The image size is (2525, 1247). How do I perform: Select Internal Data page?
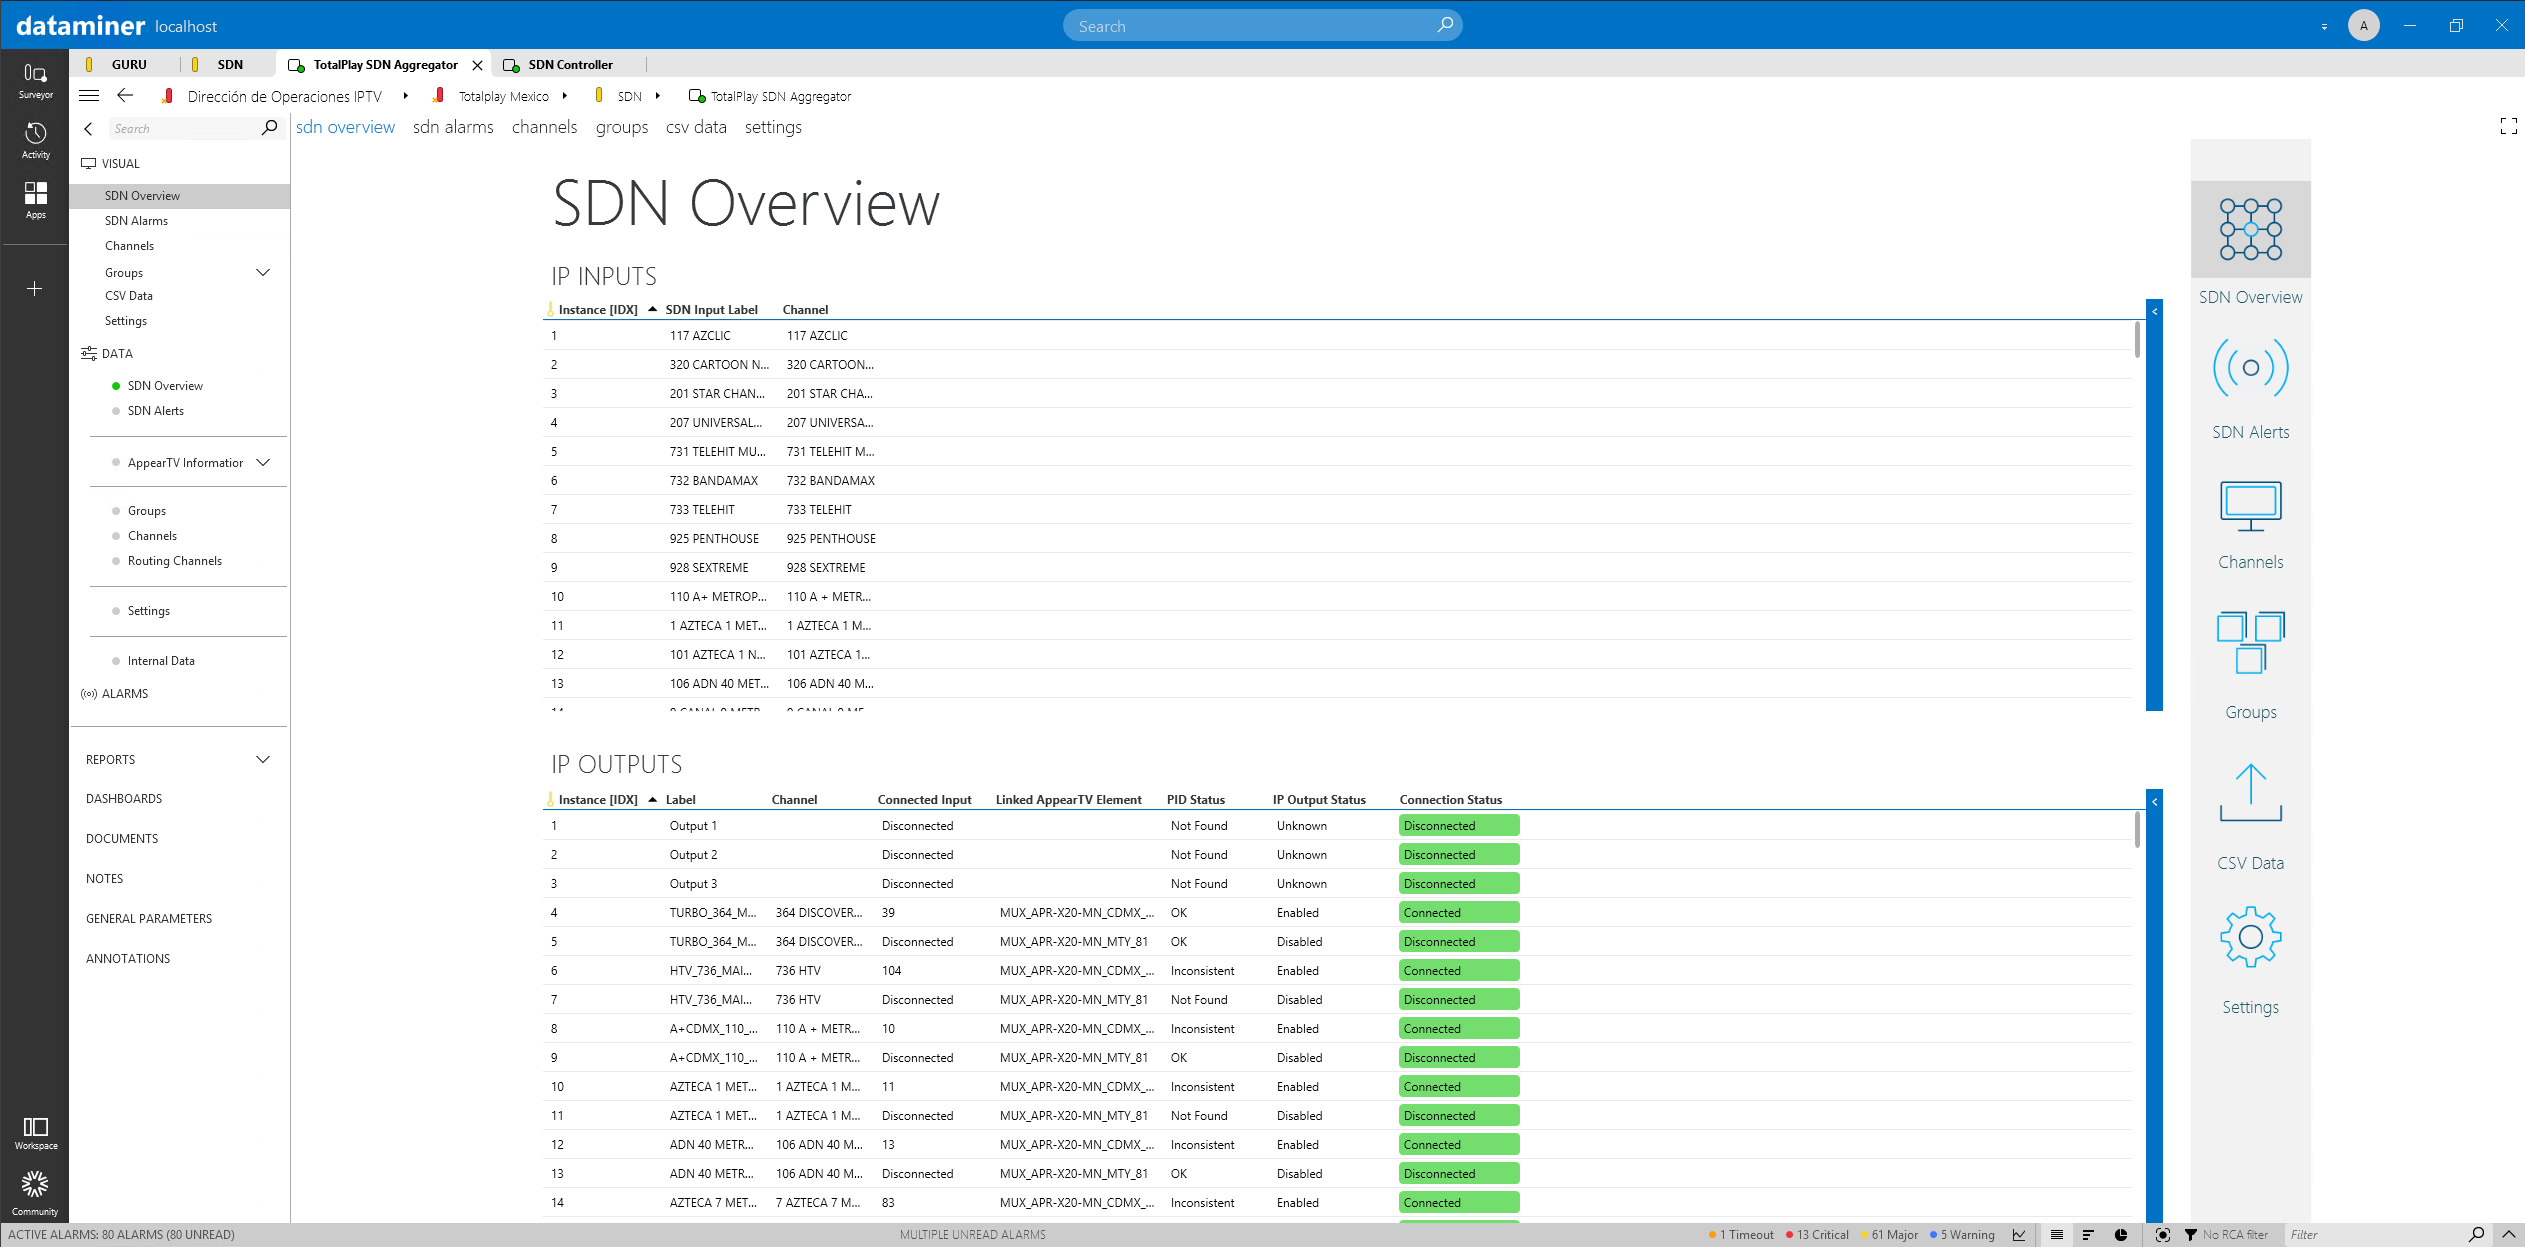pos(161,661)
